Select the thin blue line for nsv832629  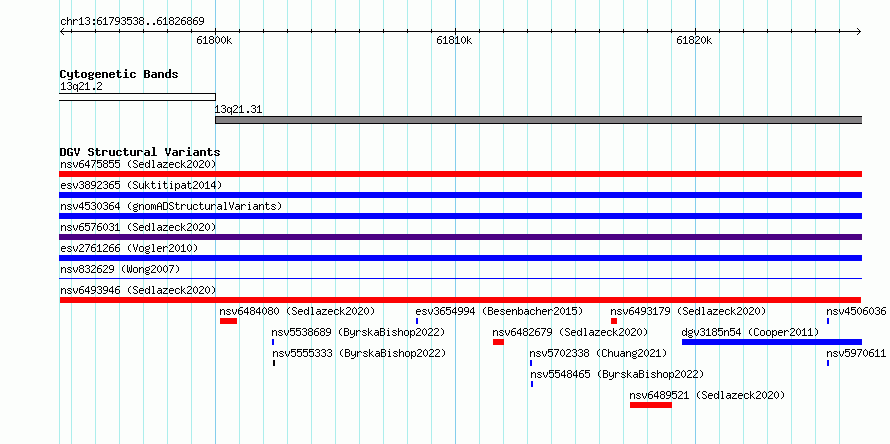(461, 279)
